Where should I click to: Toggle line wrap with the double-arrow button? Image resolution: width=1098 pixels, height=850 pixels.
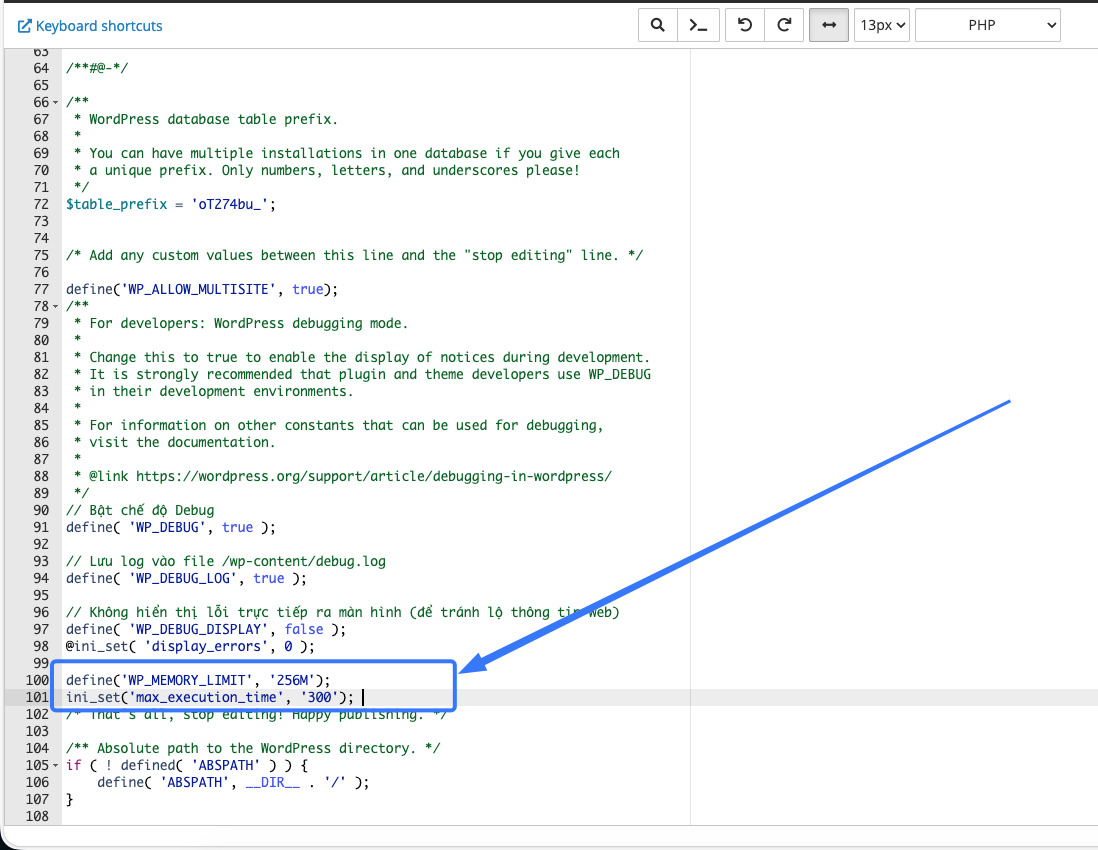click(x=829, y=26)
